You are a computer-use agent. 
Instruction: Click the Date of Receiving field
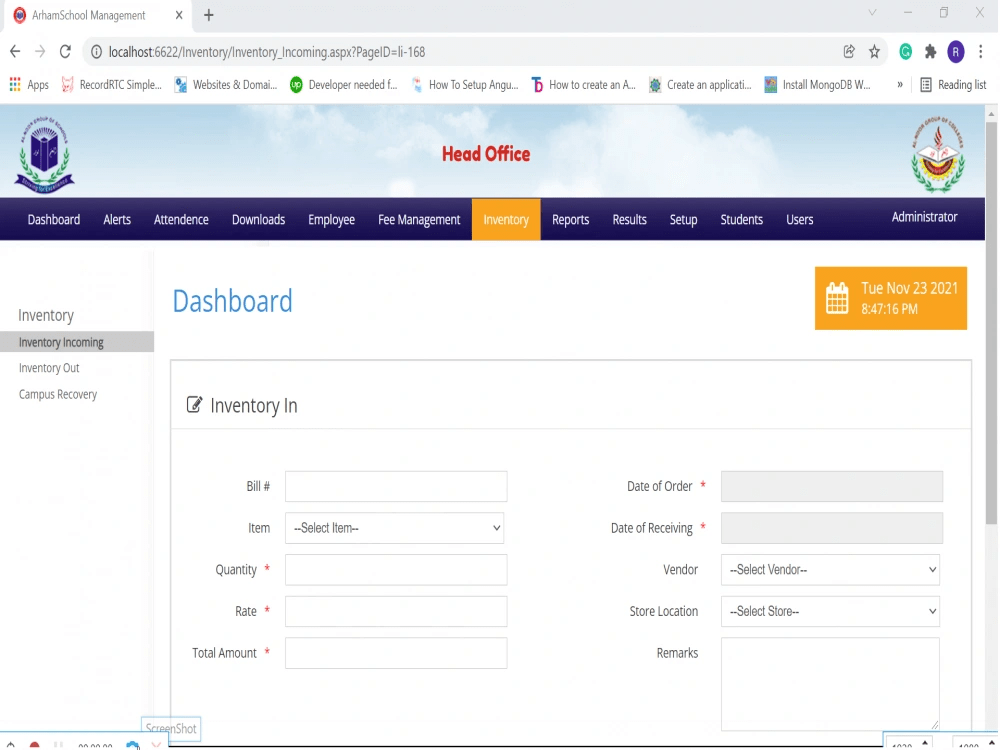click(832, 528)
